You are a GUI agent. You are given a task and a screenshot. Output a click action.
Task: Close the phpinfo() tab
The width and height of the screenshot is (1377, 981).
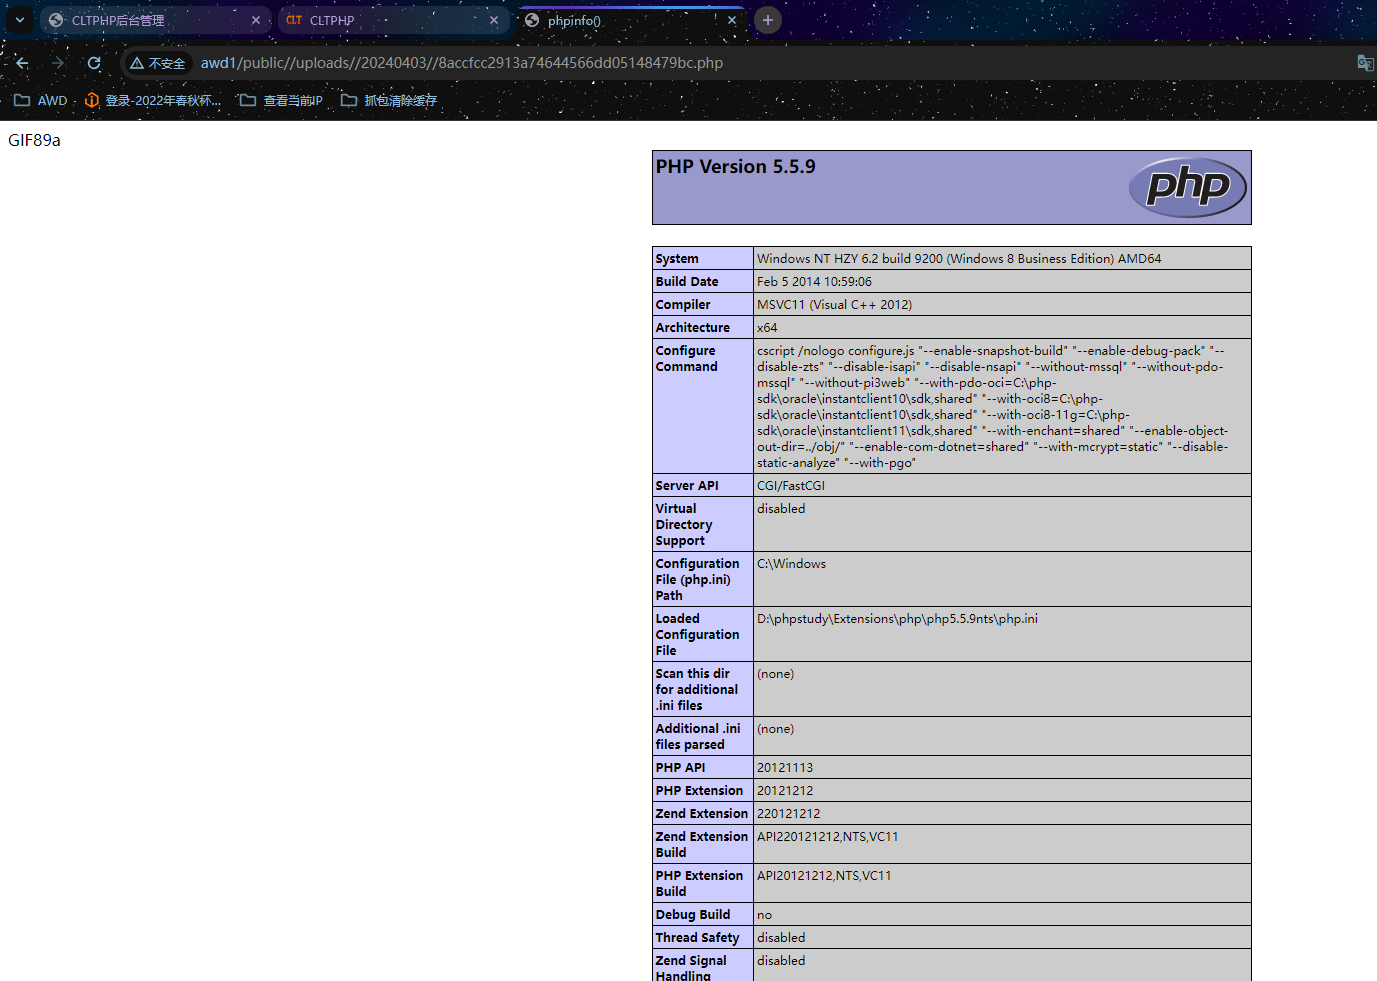click(x=732, y=20)
